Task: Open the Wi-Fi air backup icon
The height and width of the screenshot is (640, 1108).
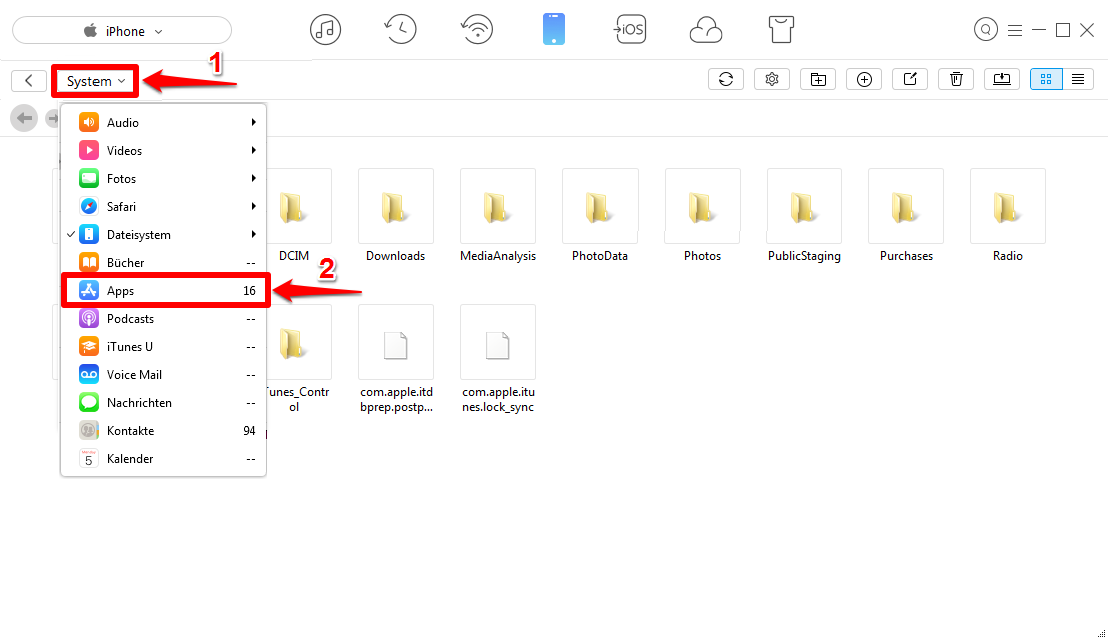Action: [x=477, y=30]
